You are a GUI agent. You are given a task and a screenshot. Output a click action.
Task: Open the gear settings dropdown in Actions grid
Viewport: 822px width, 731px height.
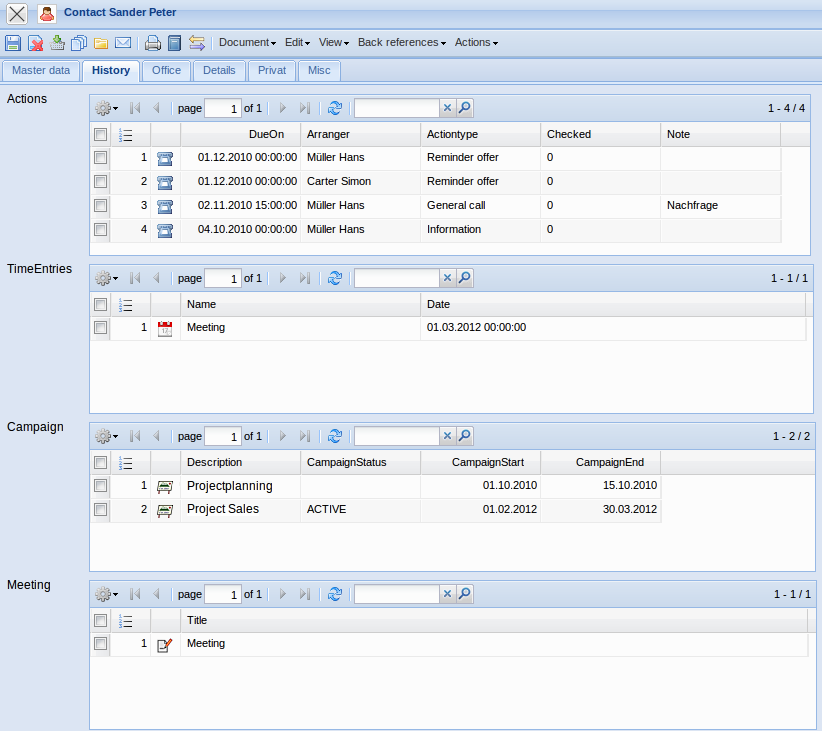click(x=106, y=108)
